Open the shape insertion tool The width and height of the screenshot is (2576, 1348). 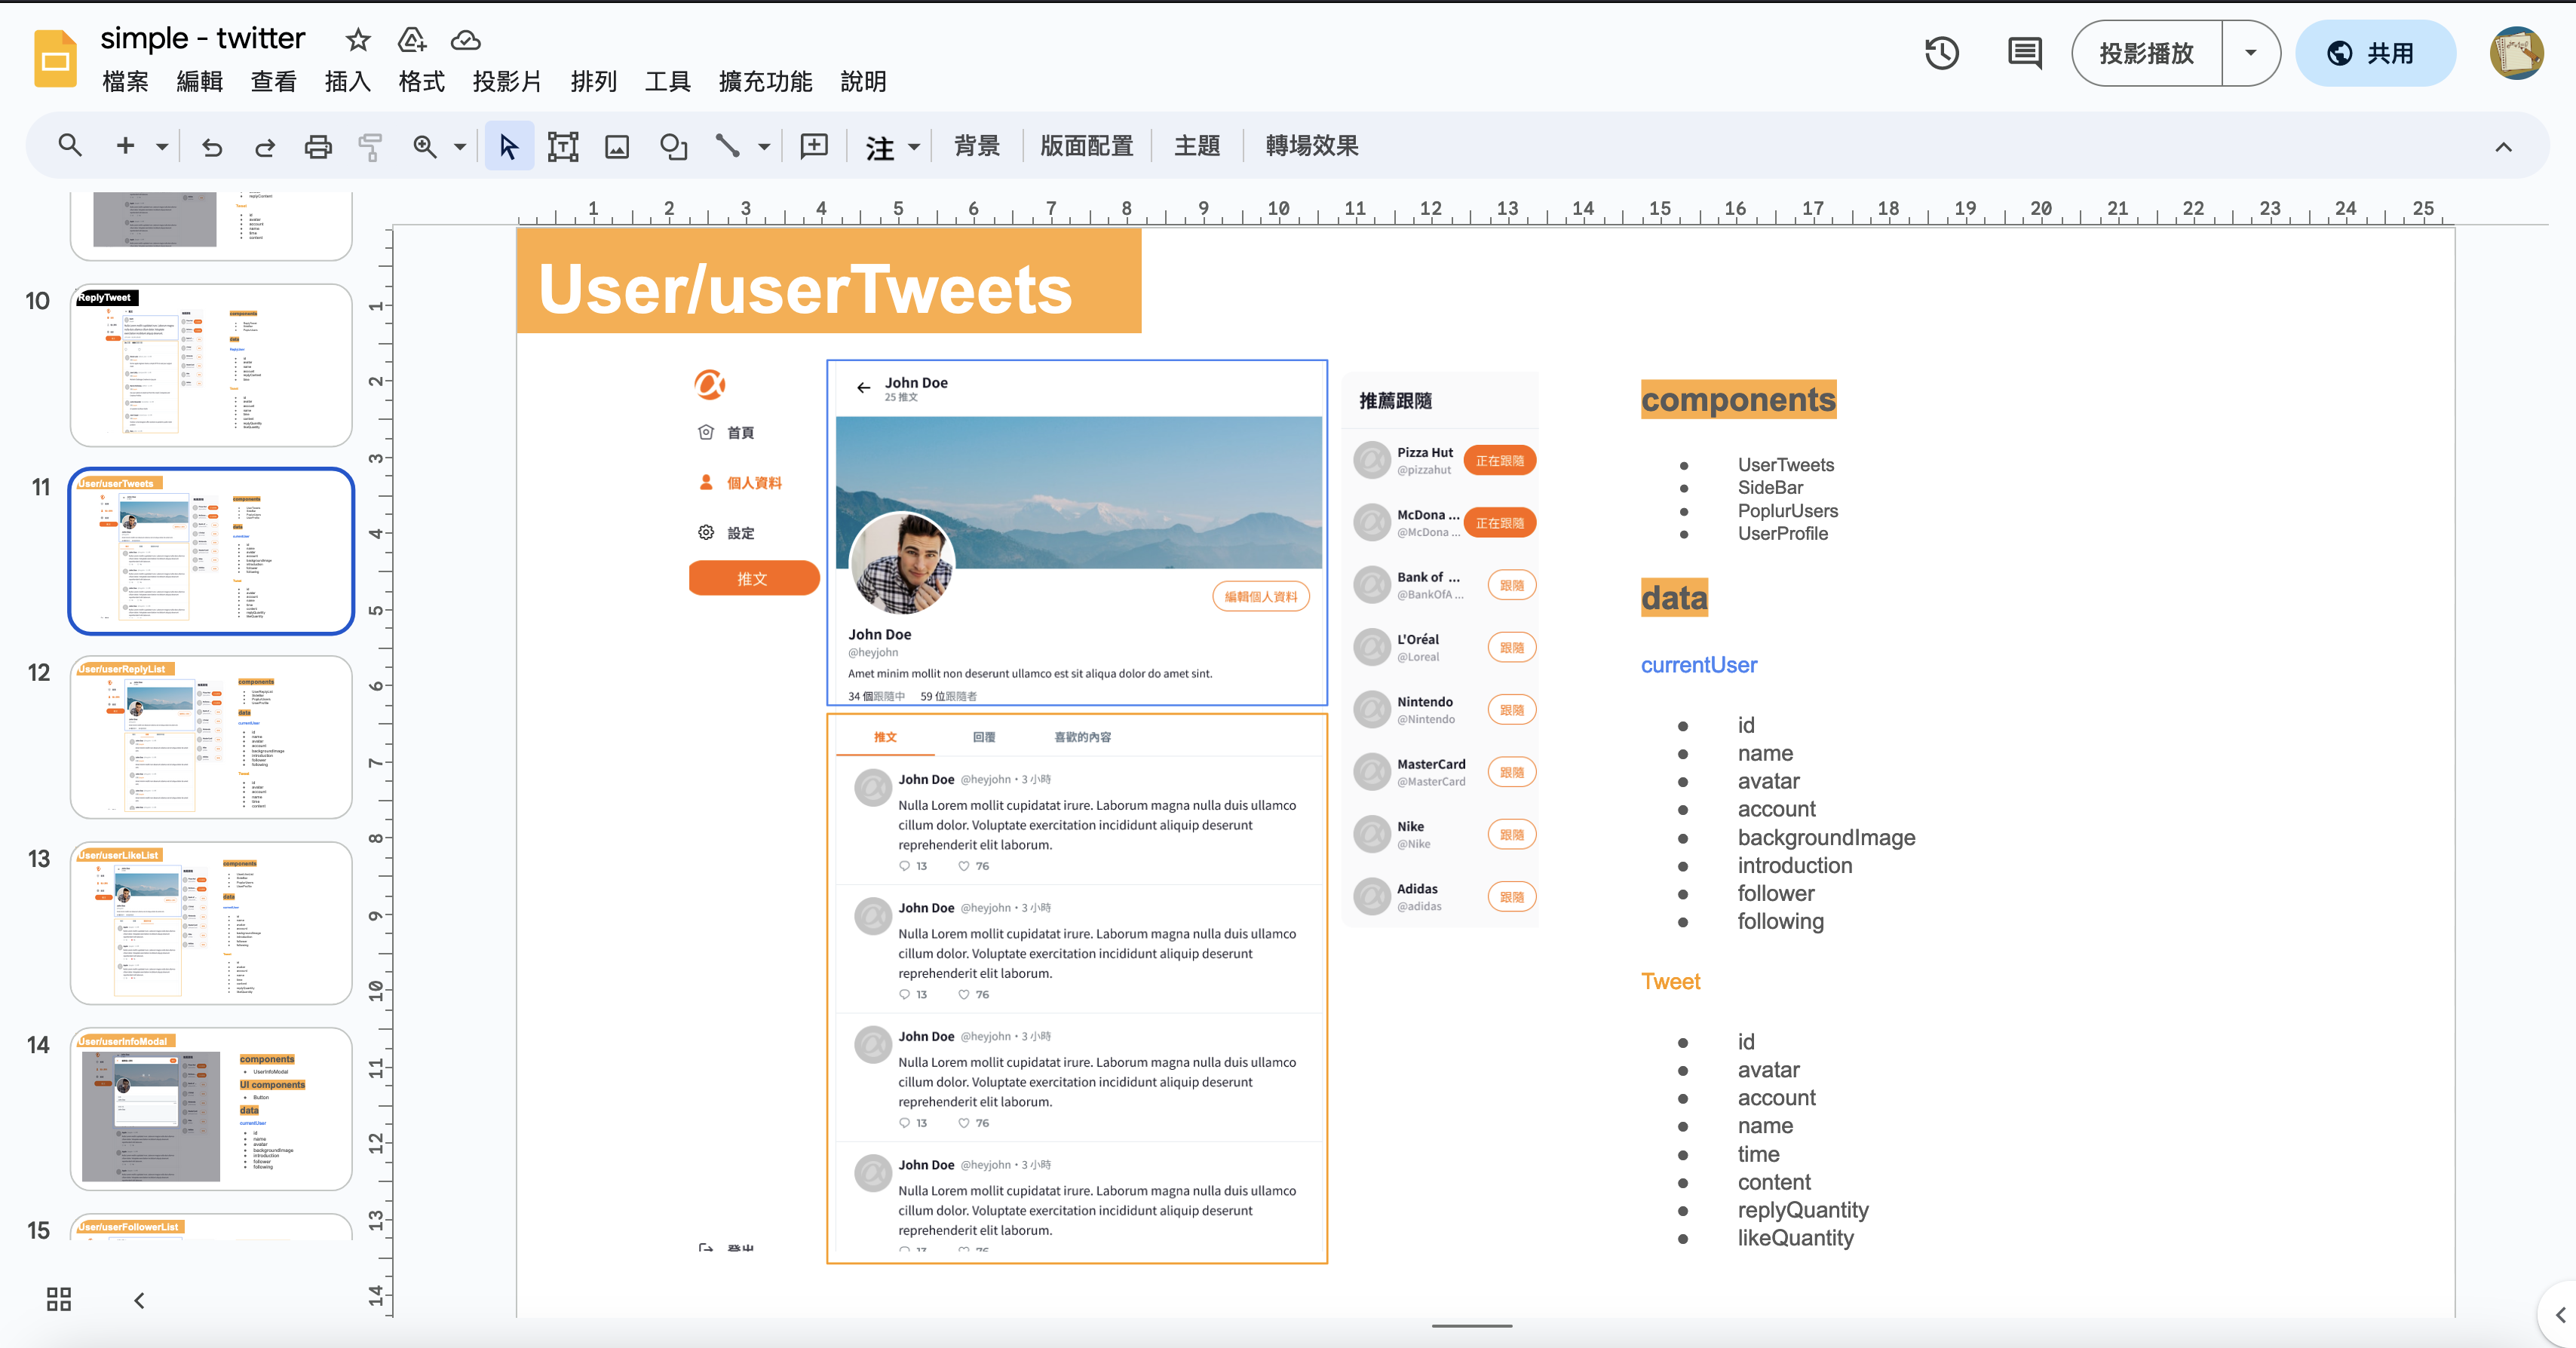(672, 145)
